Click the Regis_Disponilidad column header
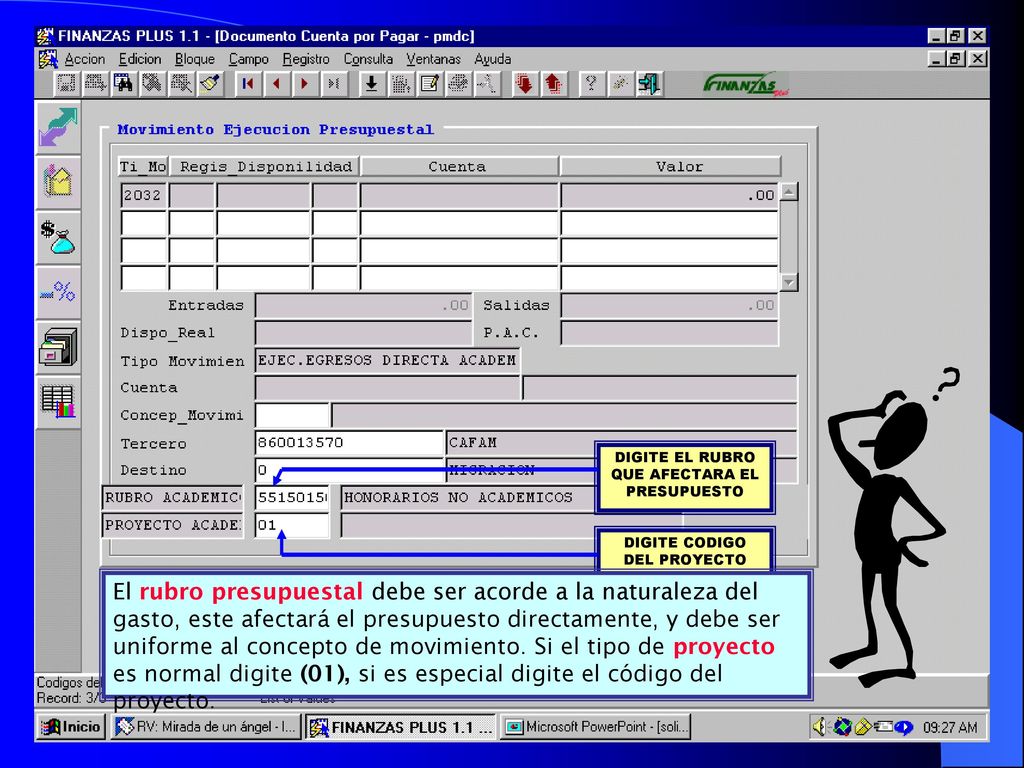 point(264,167)
